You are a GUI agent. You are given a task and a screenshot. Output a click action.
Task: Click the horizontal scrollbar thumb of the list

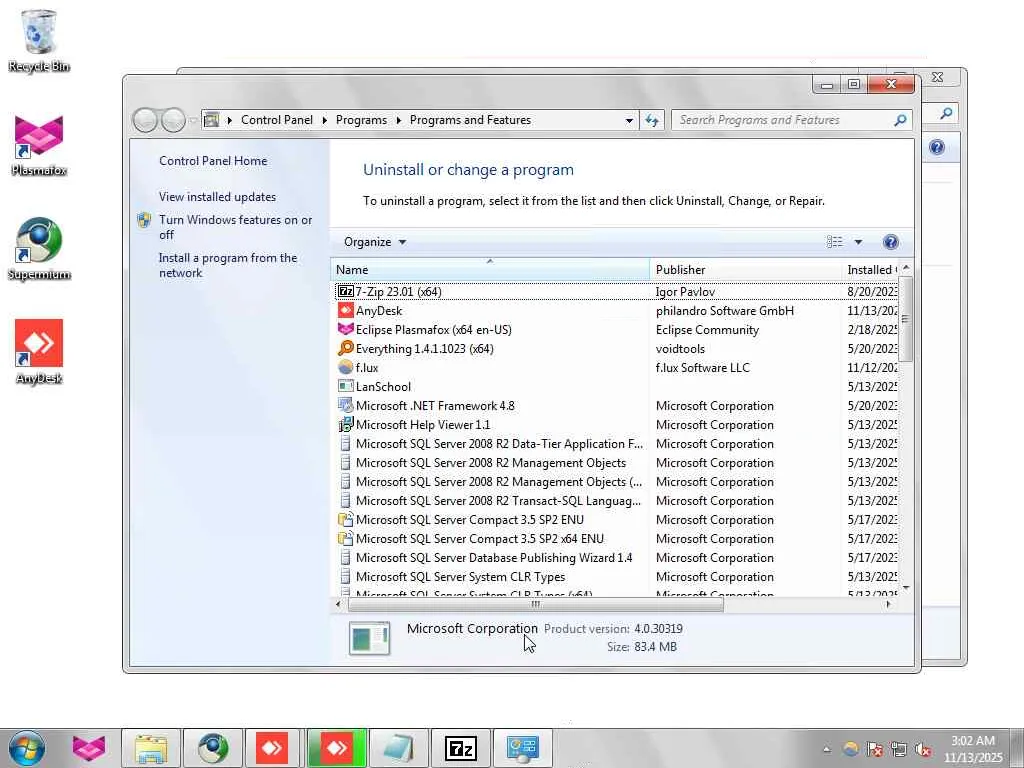(x=536, y=605)
